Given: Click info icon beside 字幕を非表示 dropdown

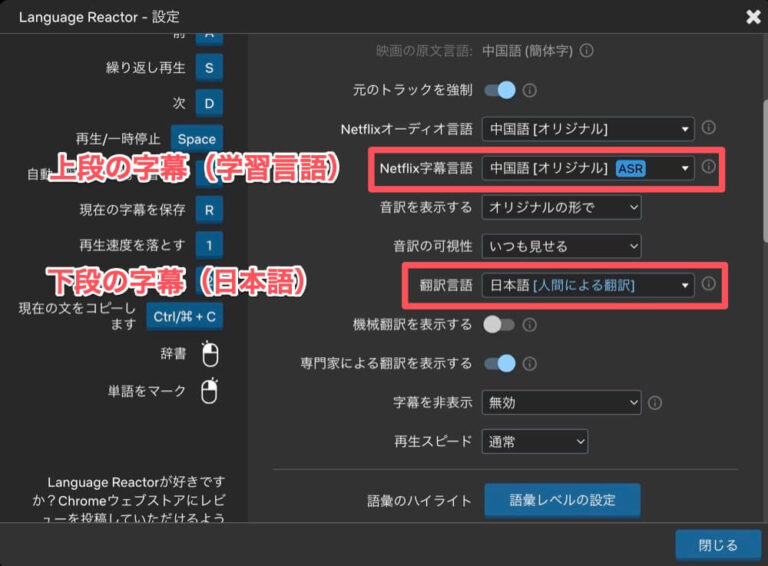Looking at the screenshot, I should 655,402.
